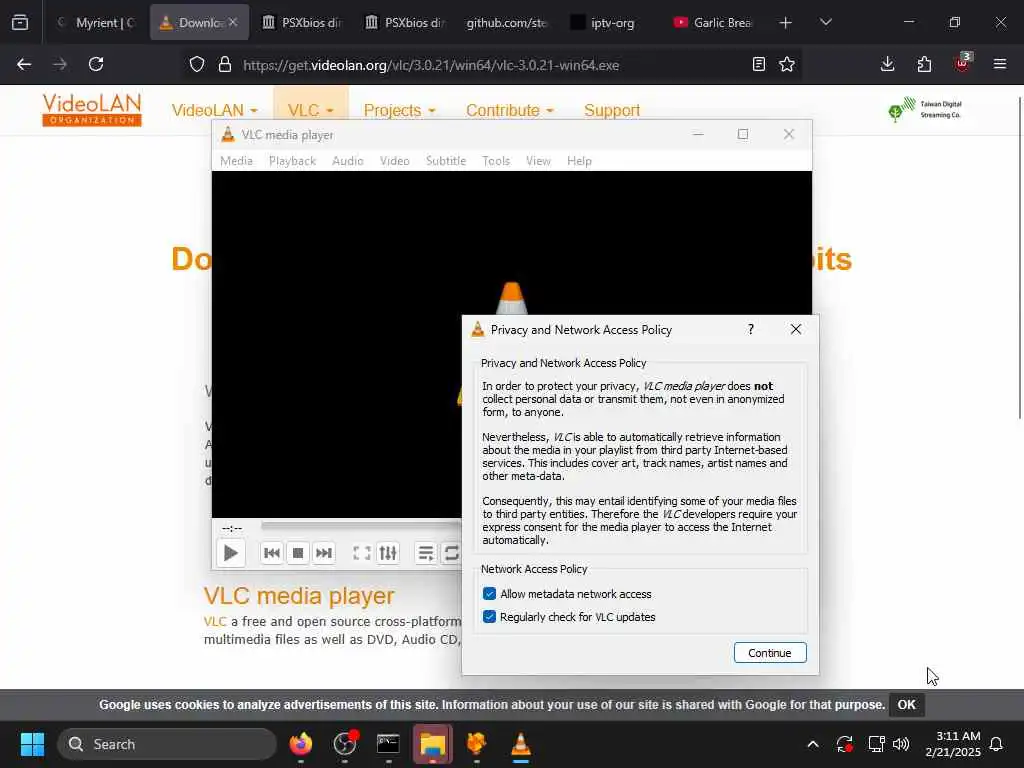Expand the Contribute dropdown on website

(x=509, y=110)
